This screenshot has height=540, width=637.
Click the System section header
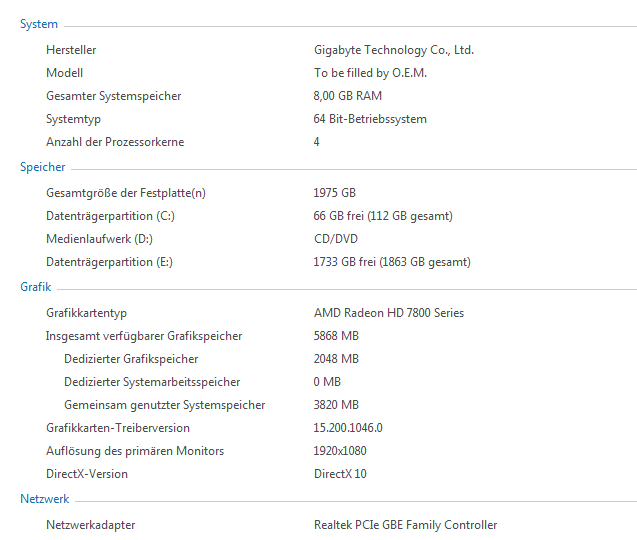pos(39,24)
